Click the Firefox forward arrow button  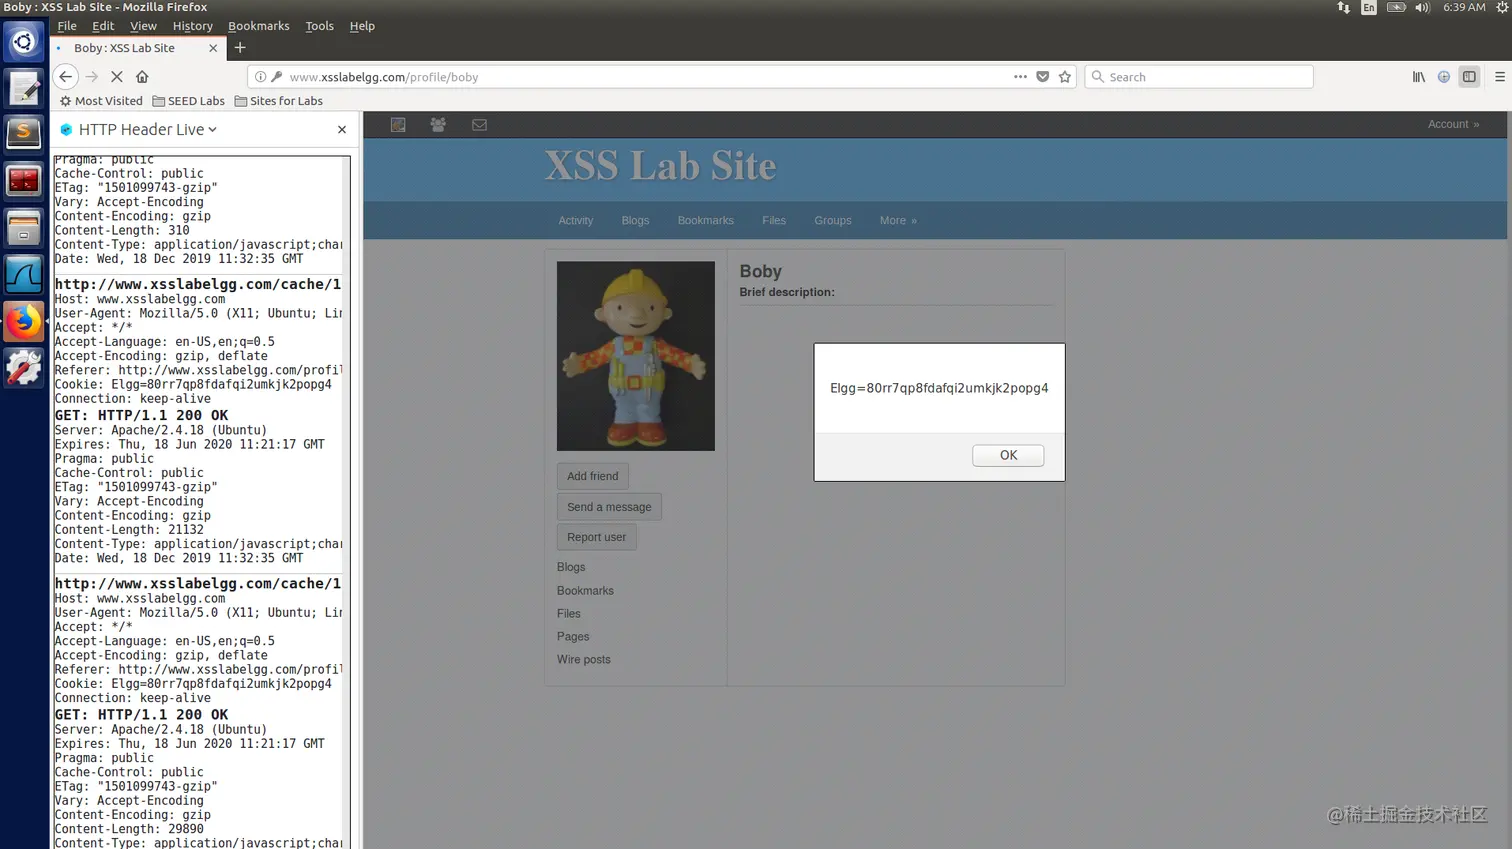tap(92, 77)
